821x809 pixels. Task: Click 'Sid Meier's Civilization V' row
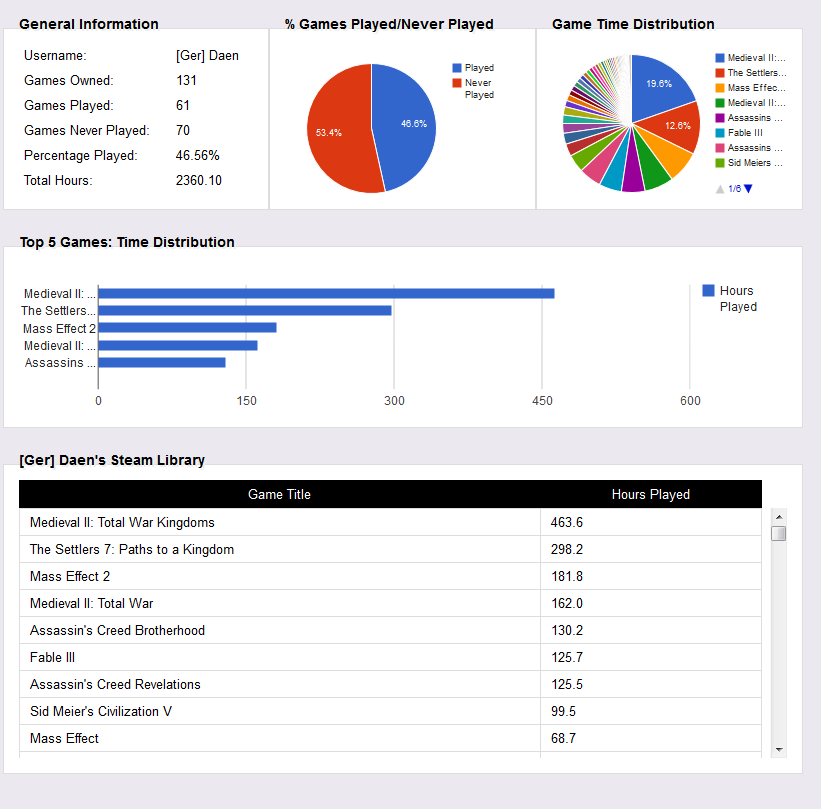tap(391, 711)
